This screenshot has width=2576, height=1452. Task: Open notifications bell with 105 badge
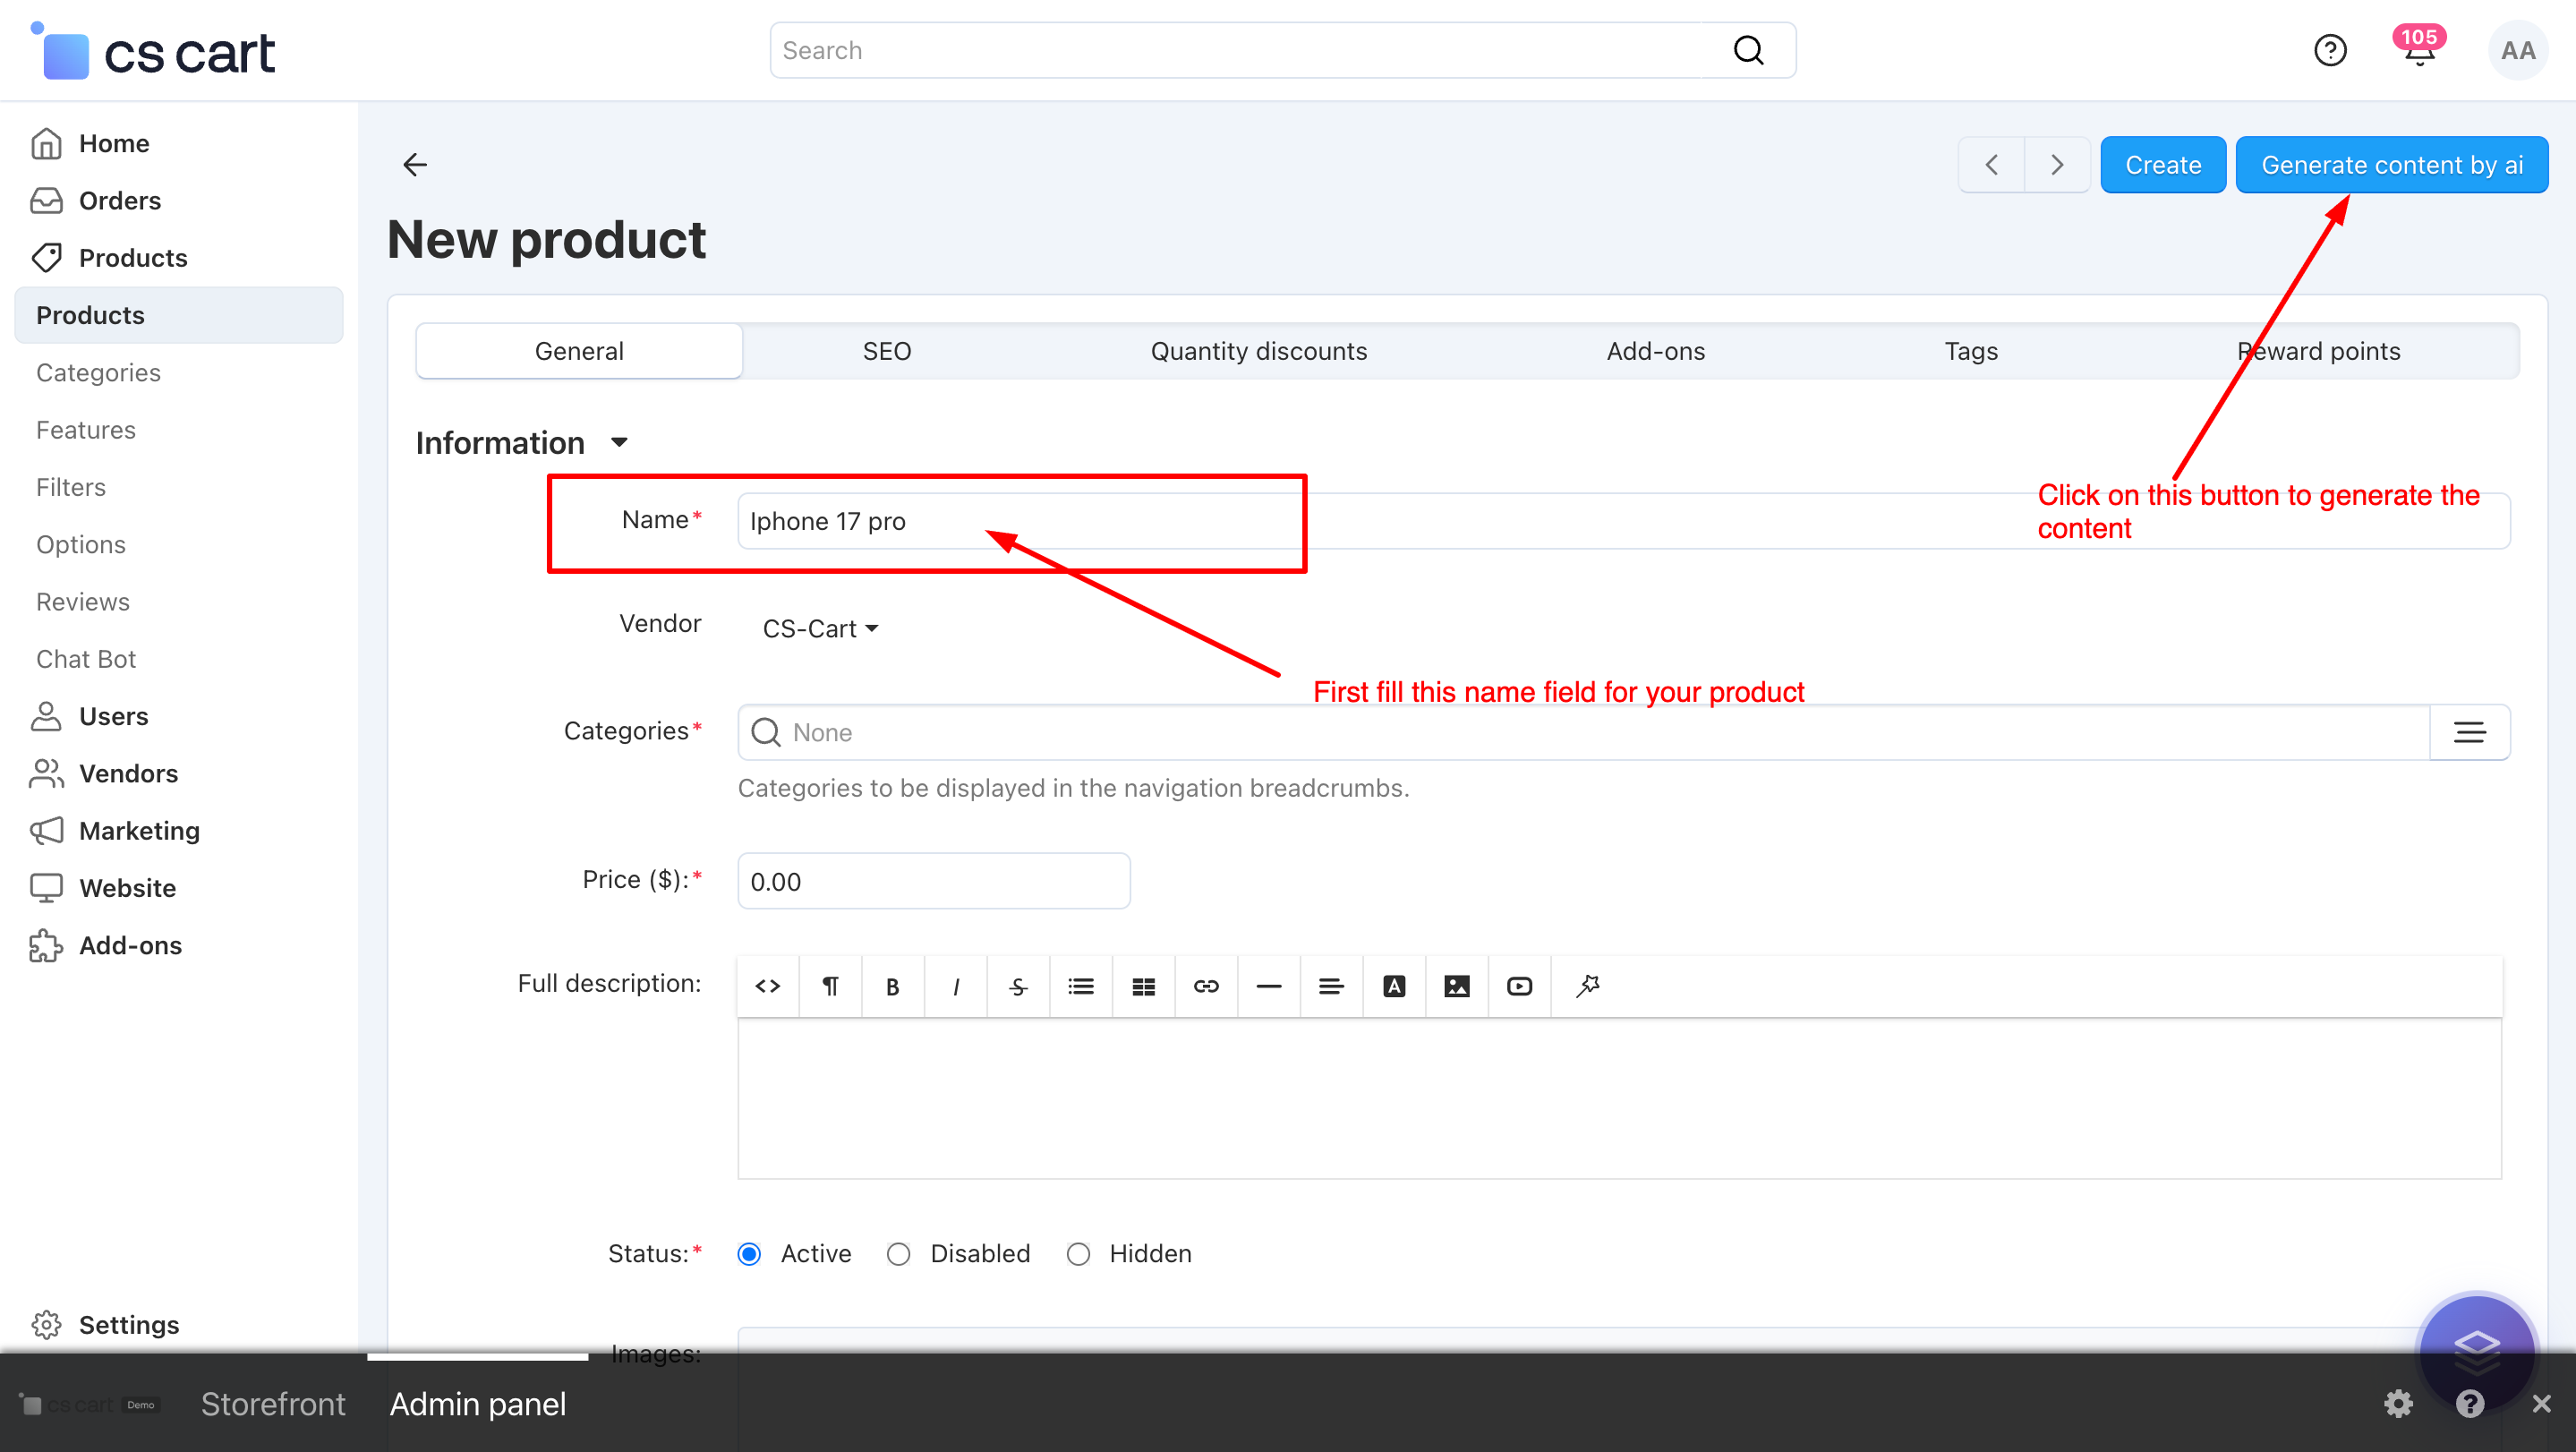[x=2418, y=50]
